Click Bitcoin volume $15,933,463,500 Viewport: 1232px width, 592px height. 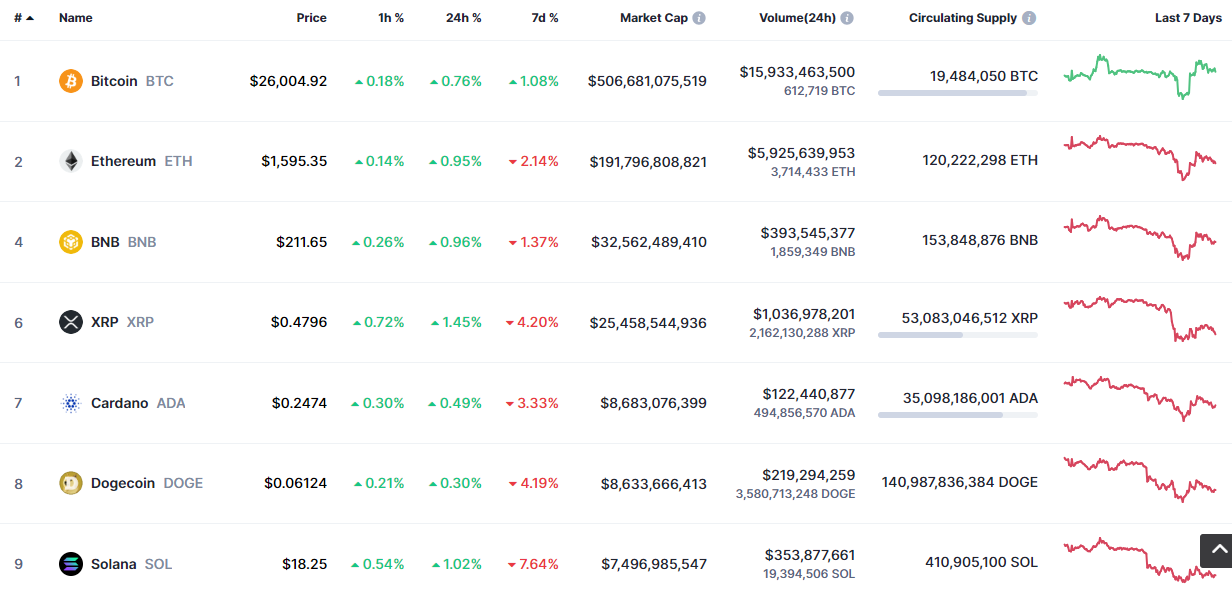coord(797,72)
